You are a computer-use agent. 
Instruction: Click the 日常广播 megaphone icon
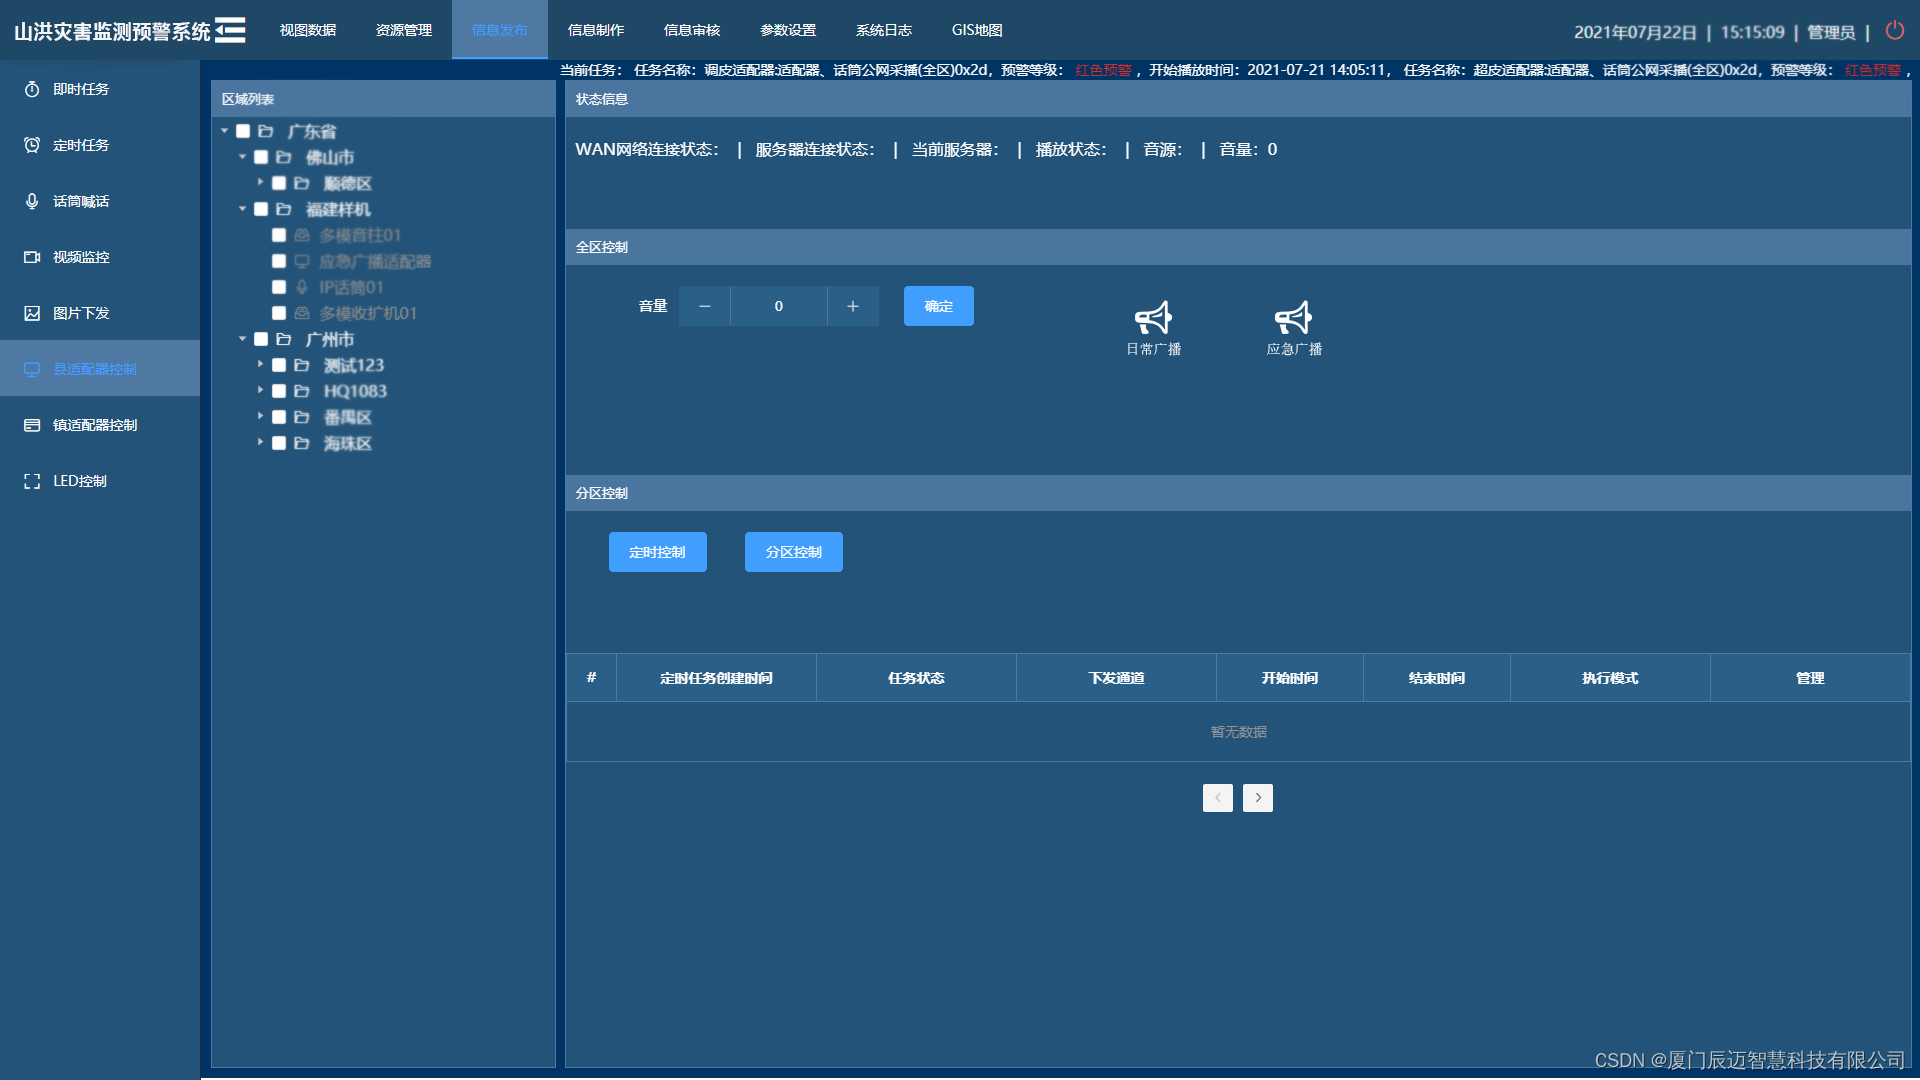[x=1153, y=319]
